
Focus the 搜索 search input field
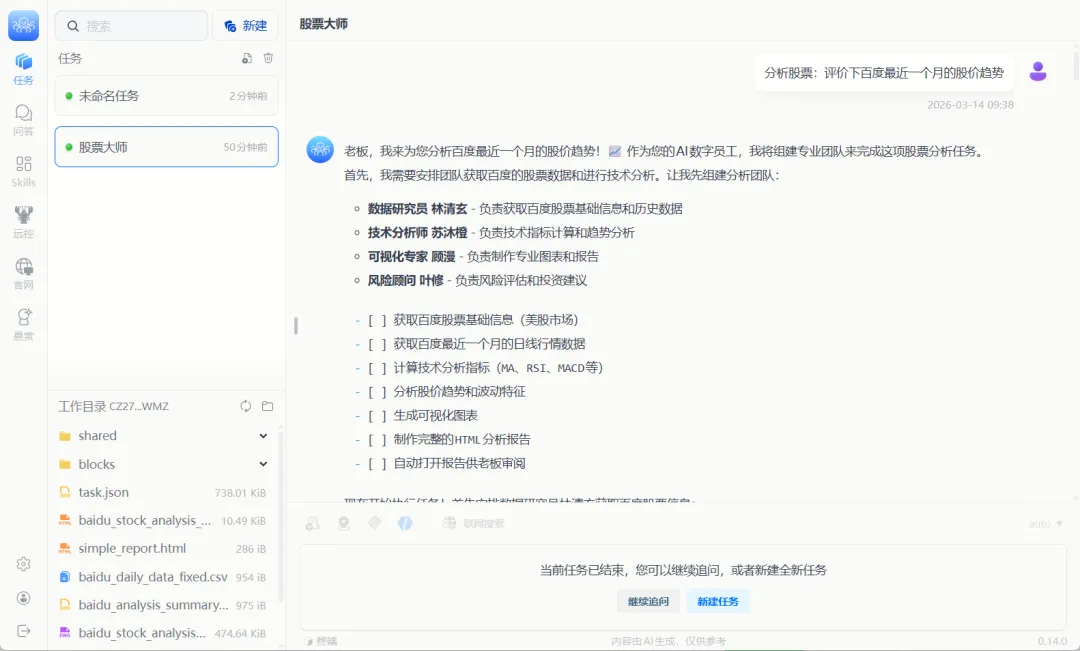(132, 26)
